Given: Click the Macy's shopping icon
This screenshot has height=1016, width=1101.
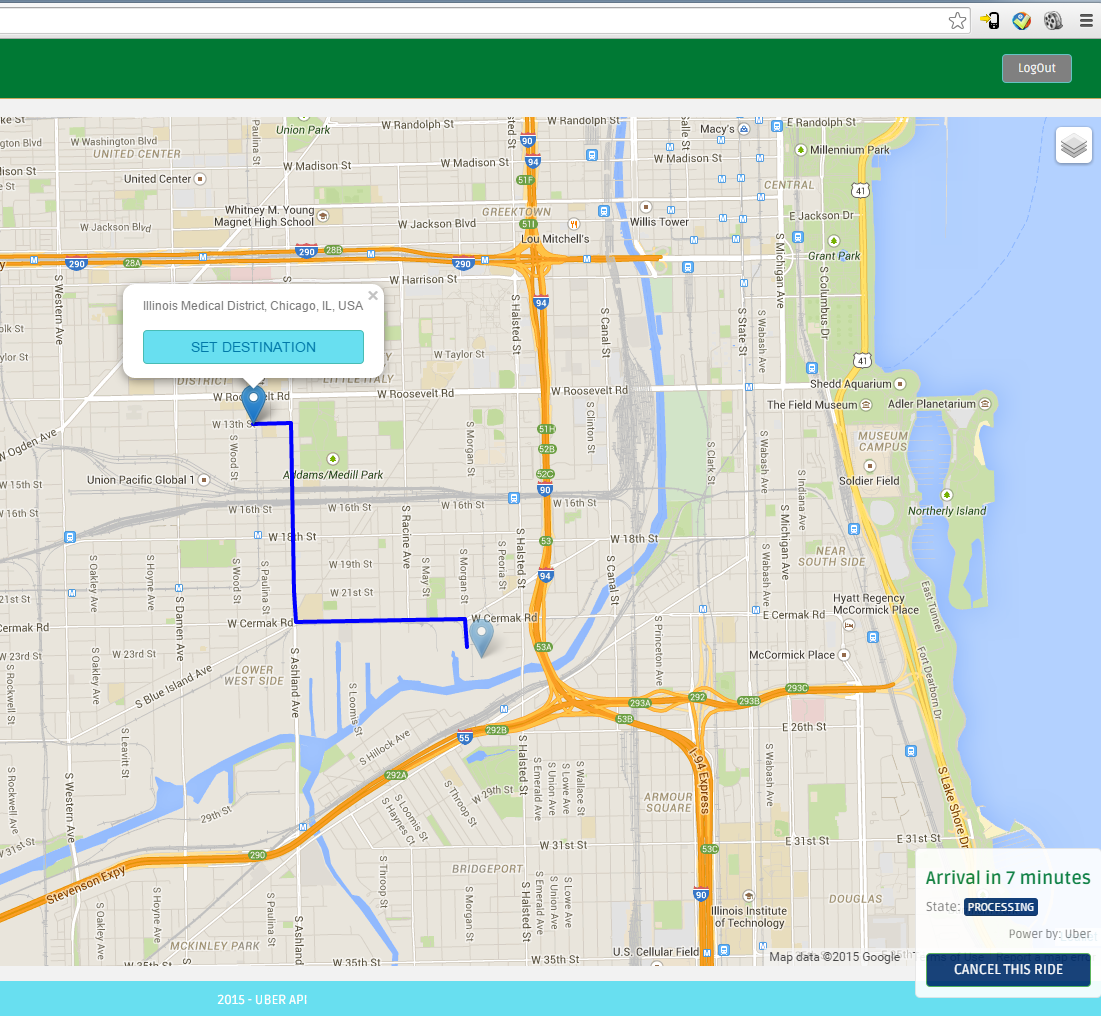Looking at the screenshot, I should pyautogui.click(x=744, y=129).
